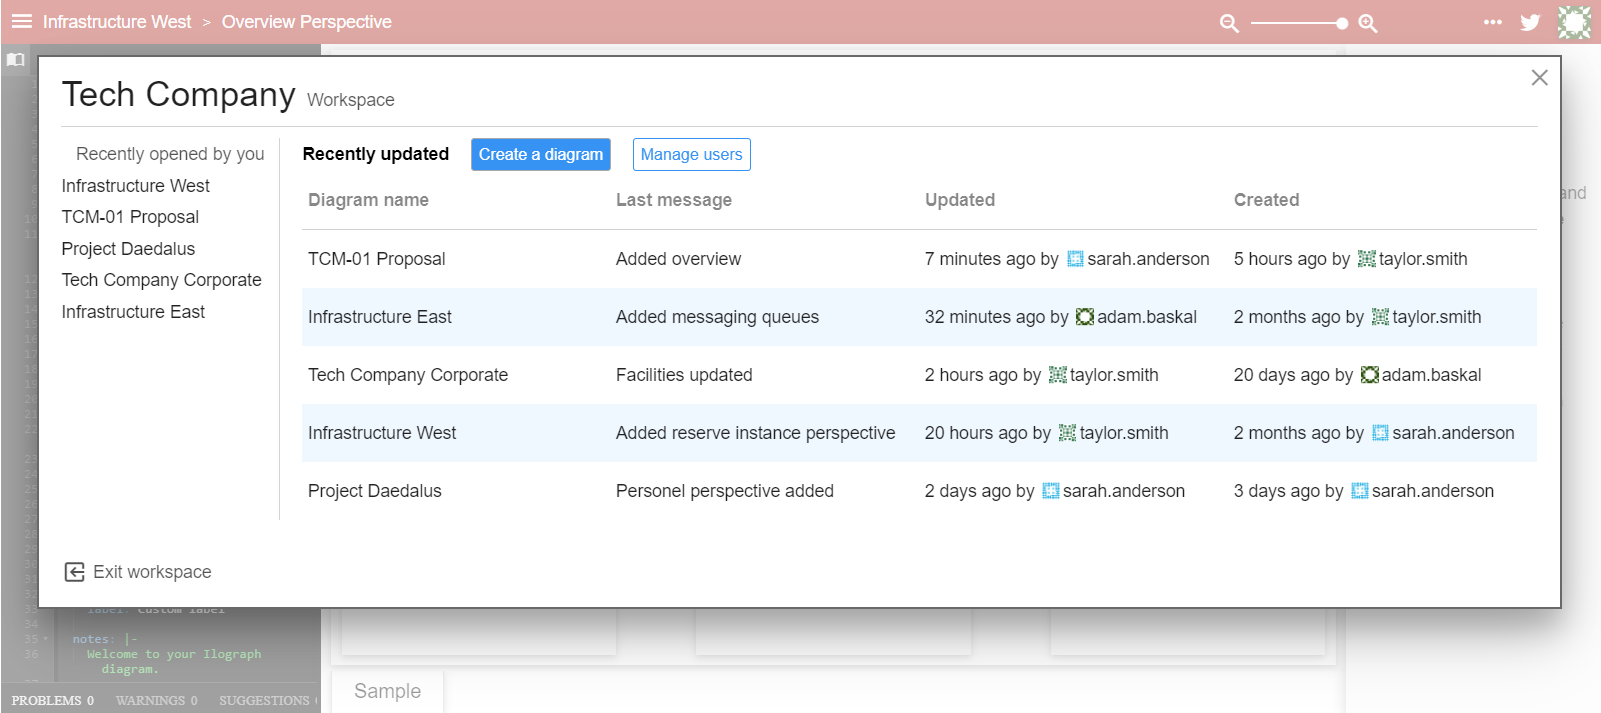
Task: Click the Create a diagram button
Action: coord(541,154)
